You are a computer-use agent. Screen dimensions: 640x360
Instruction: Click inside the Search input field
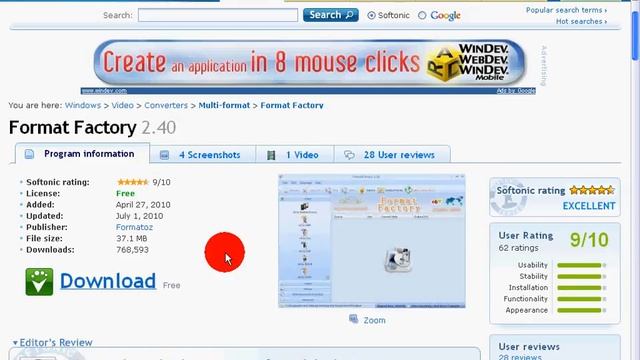(218, 16)
